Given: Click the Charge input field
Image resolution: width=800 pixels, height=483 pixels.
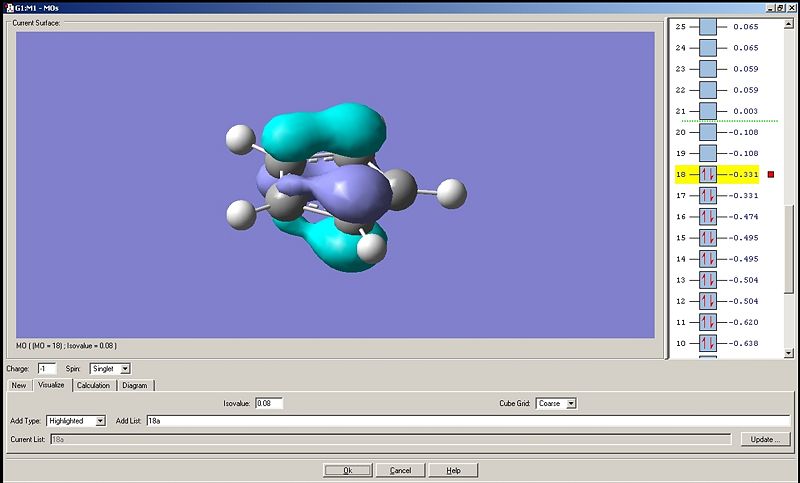Looking at the screenshot, I should click(47, 368).
